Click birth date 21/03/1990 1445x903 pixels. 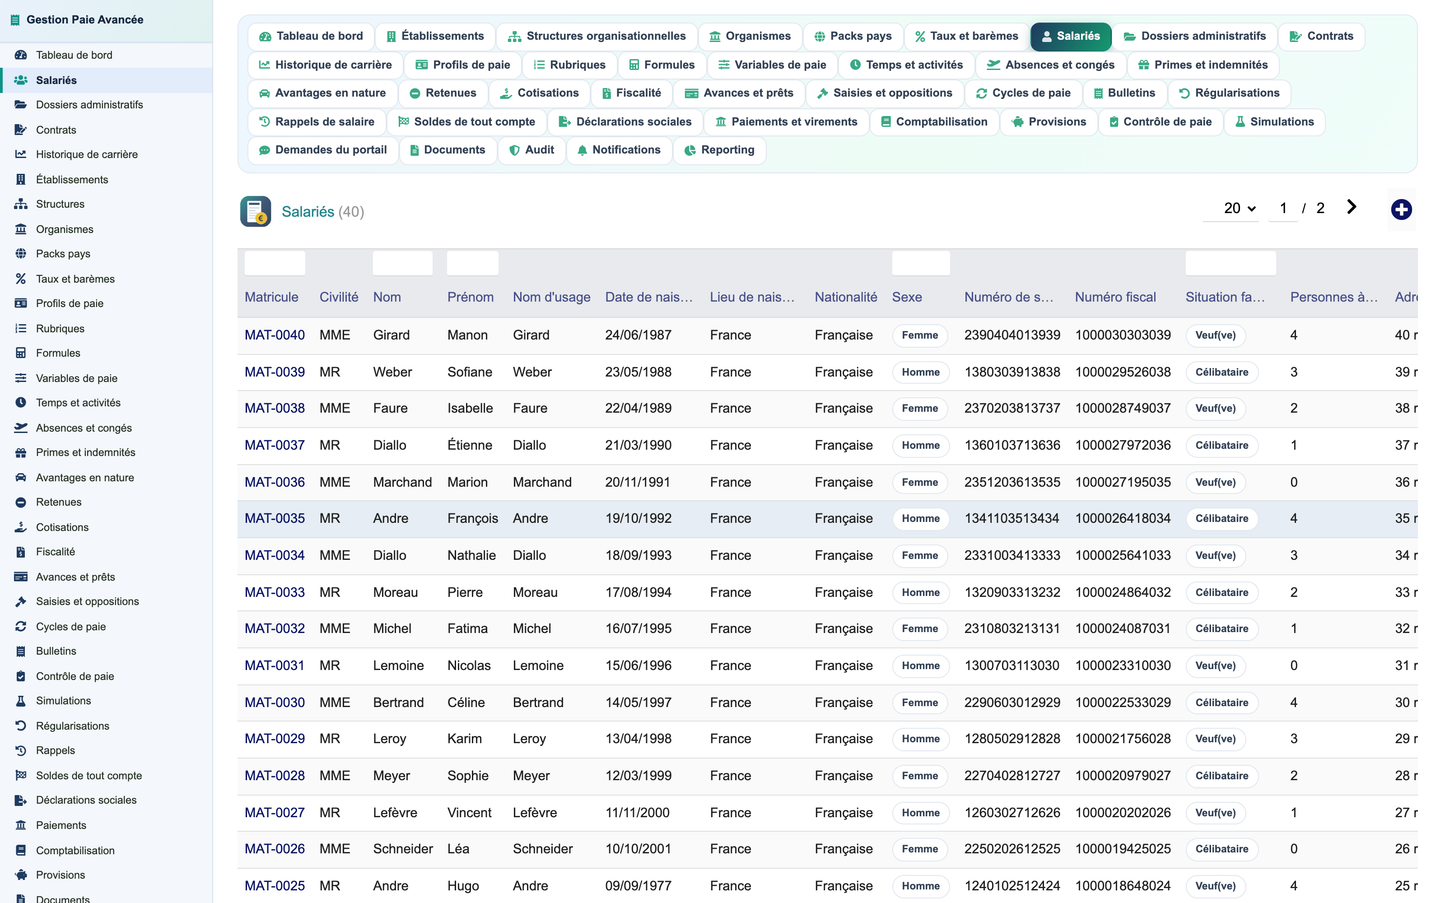[638, 445]
